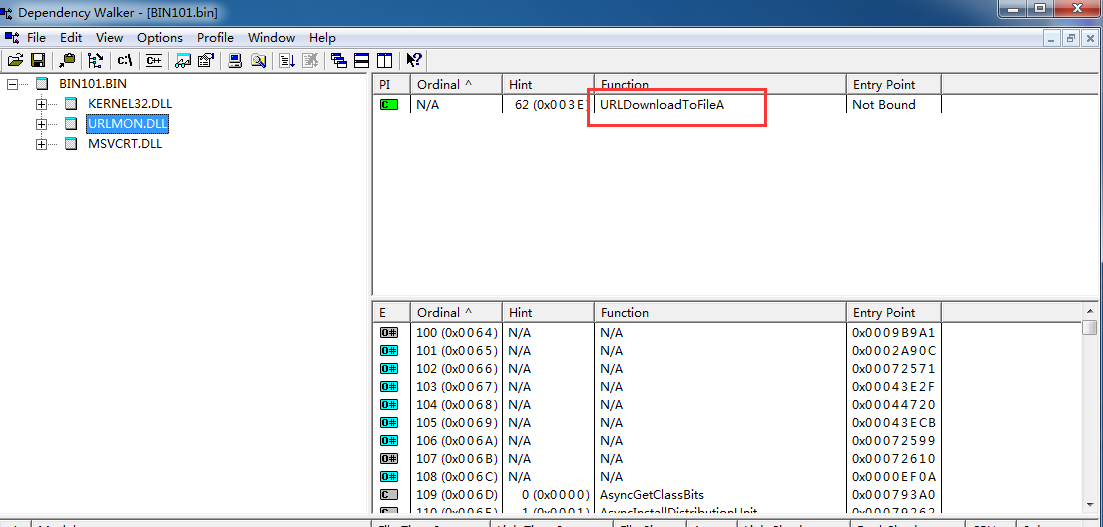Image resolution: width=1103 pixels, height=527 pixels.
Task: Click the greyed Stop Profiling icon
Action: 310,61
